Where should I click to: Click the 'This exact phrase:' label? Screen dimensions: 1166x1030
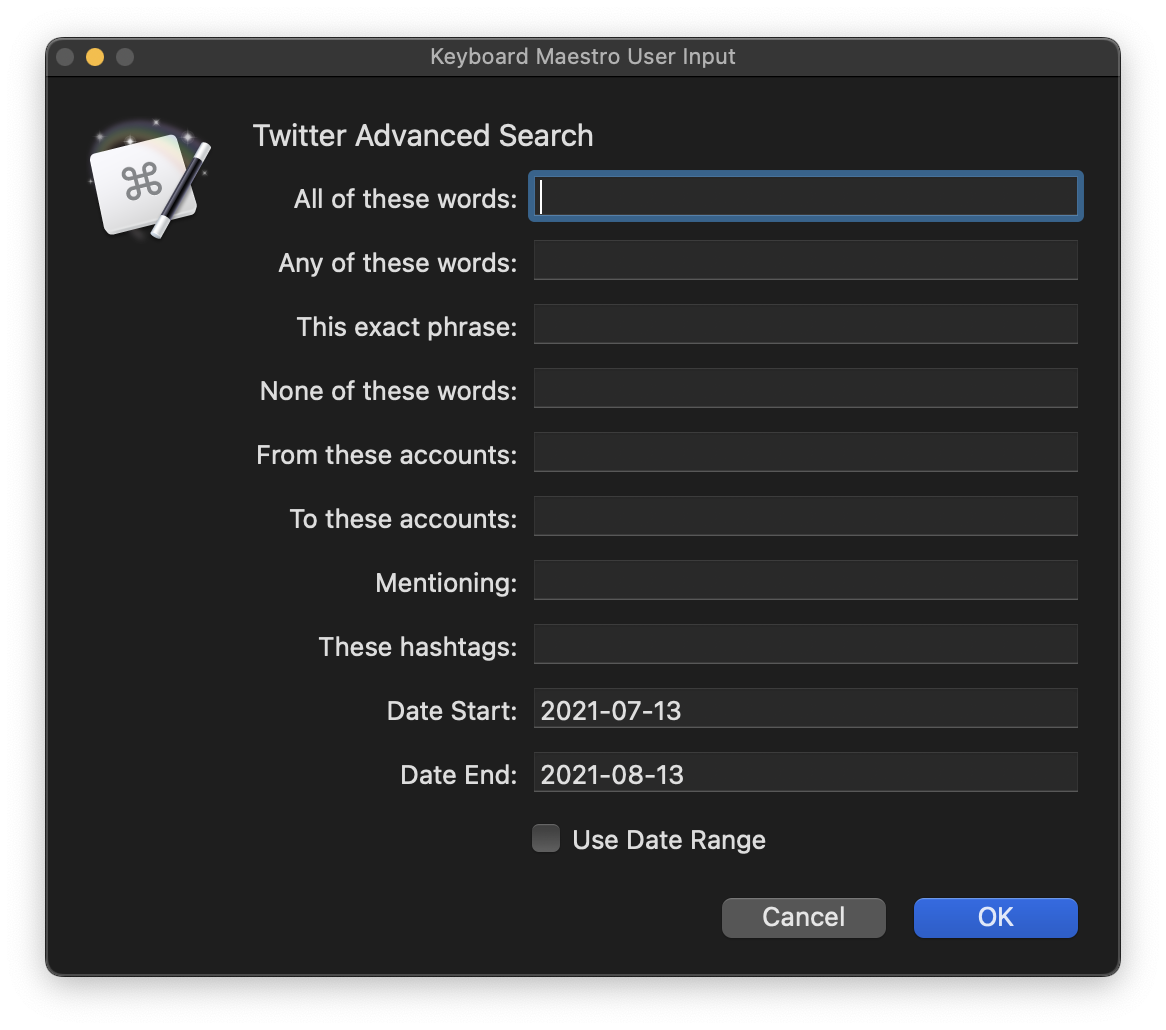(x=406, y=327)
